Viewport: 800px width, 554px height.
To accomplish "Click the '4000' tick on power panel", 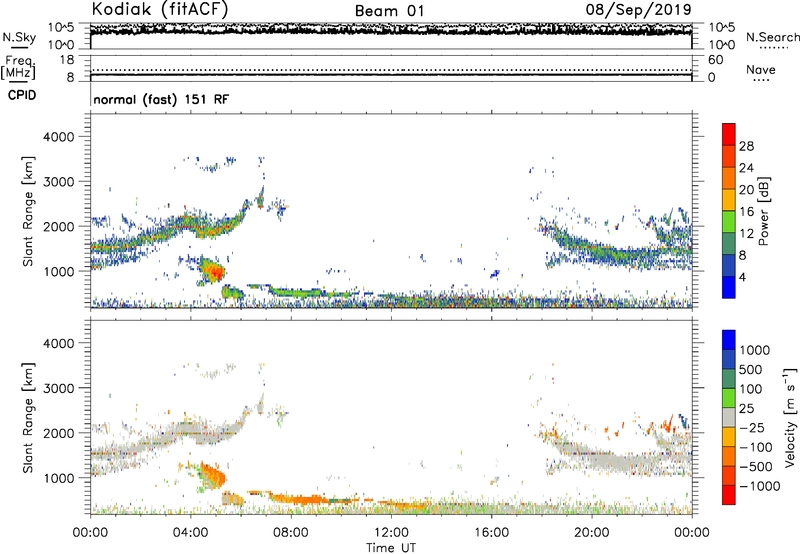I will pos(59,137).
